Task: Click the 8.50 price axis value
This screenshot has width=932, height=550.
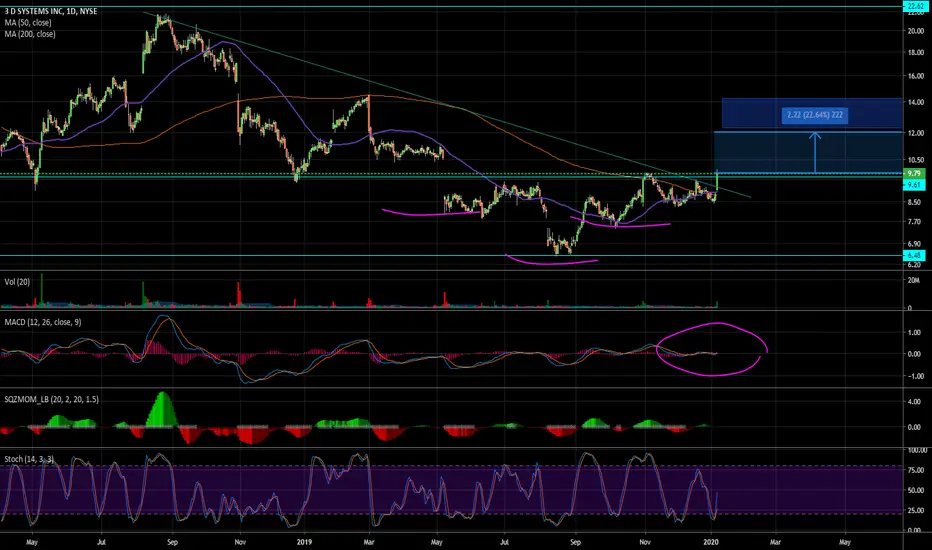Action: (x=915, y=203)
